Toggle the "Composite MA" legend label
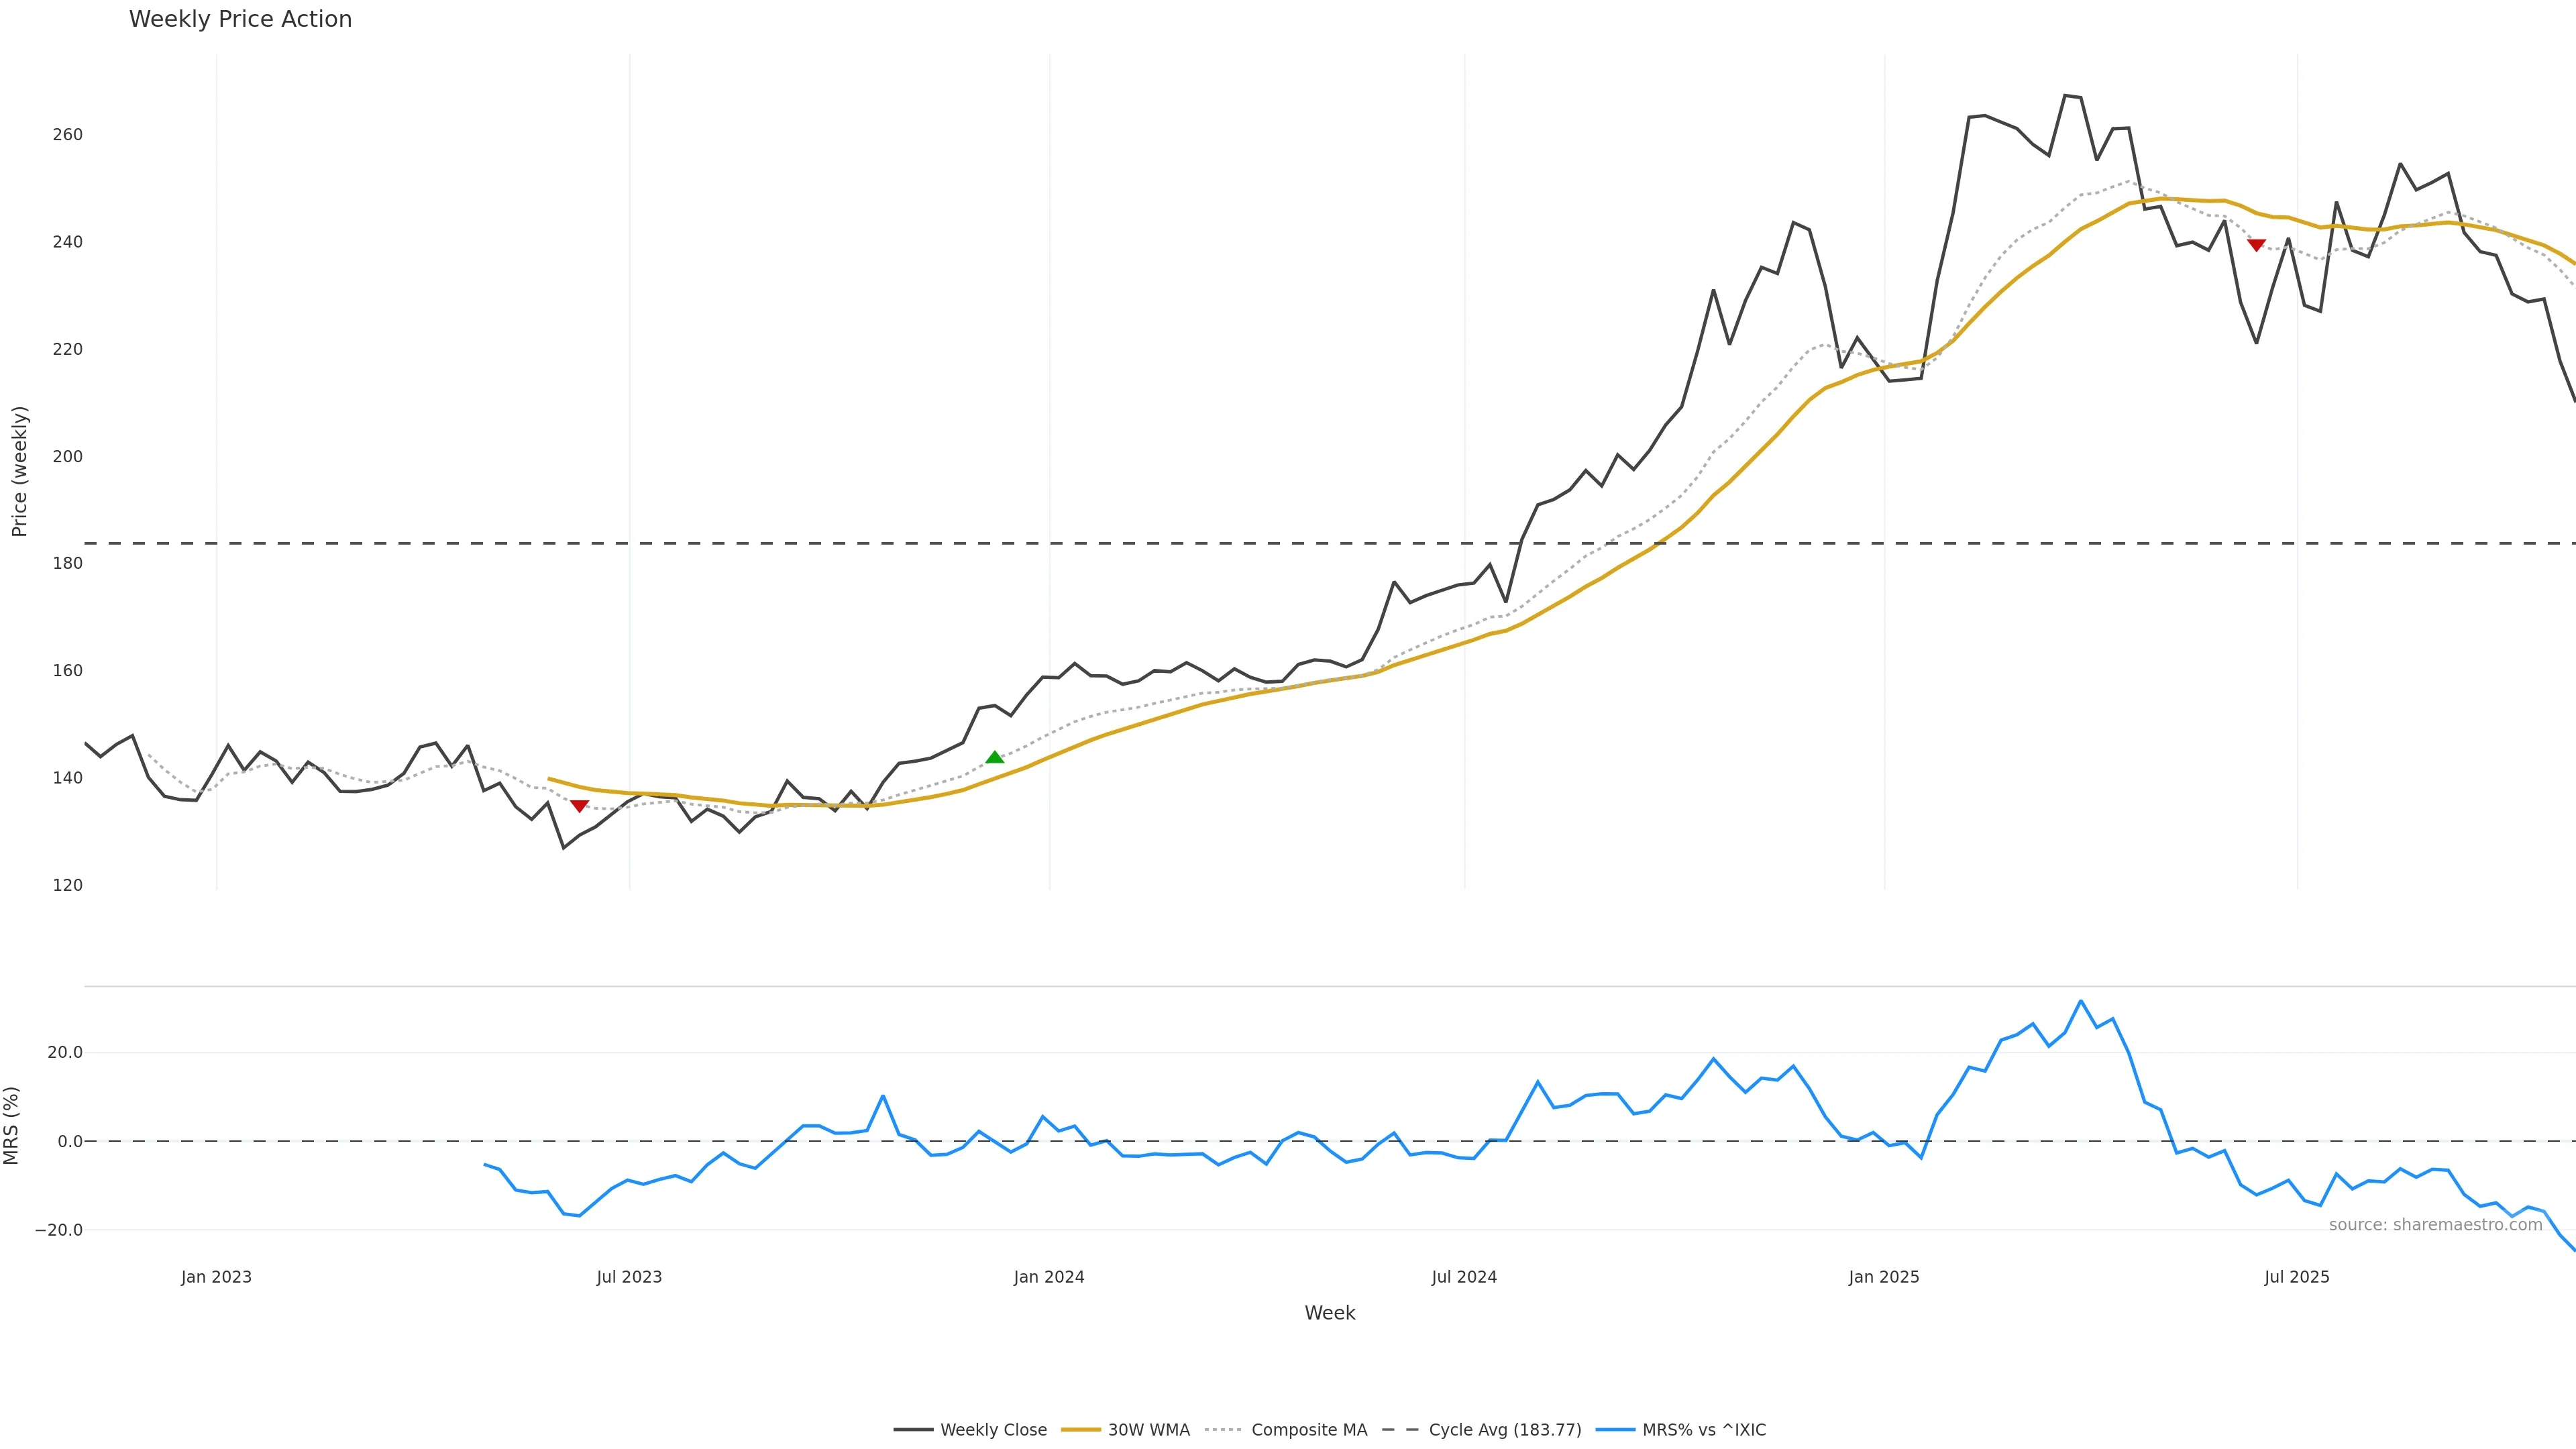Screen dimensions: 2576x1449 (x=1308, y=1430)
